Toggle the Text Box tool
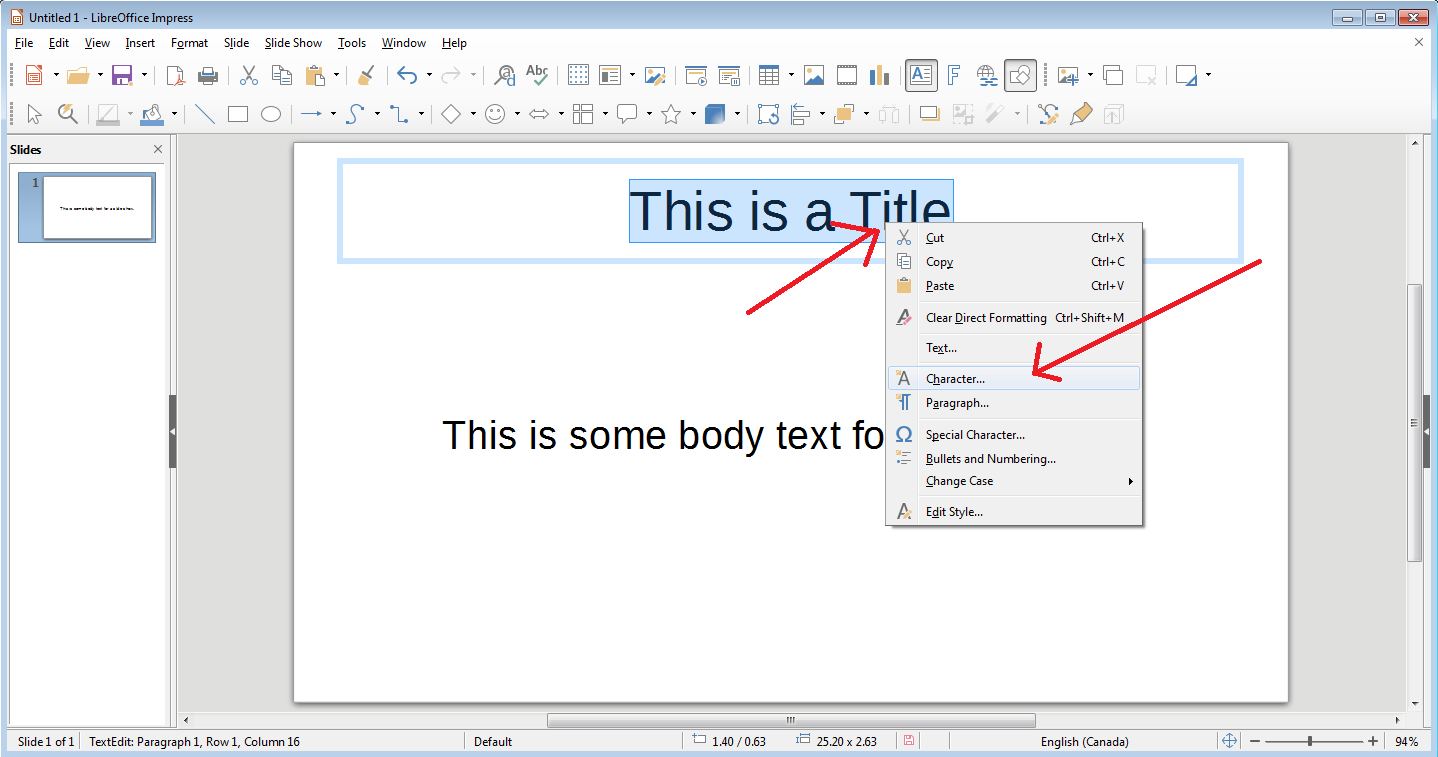Image resolution: width=1438 pixels, height=757 pixels. point(921,75)
